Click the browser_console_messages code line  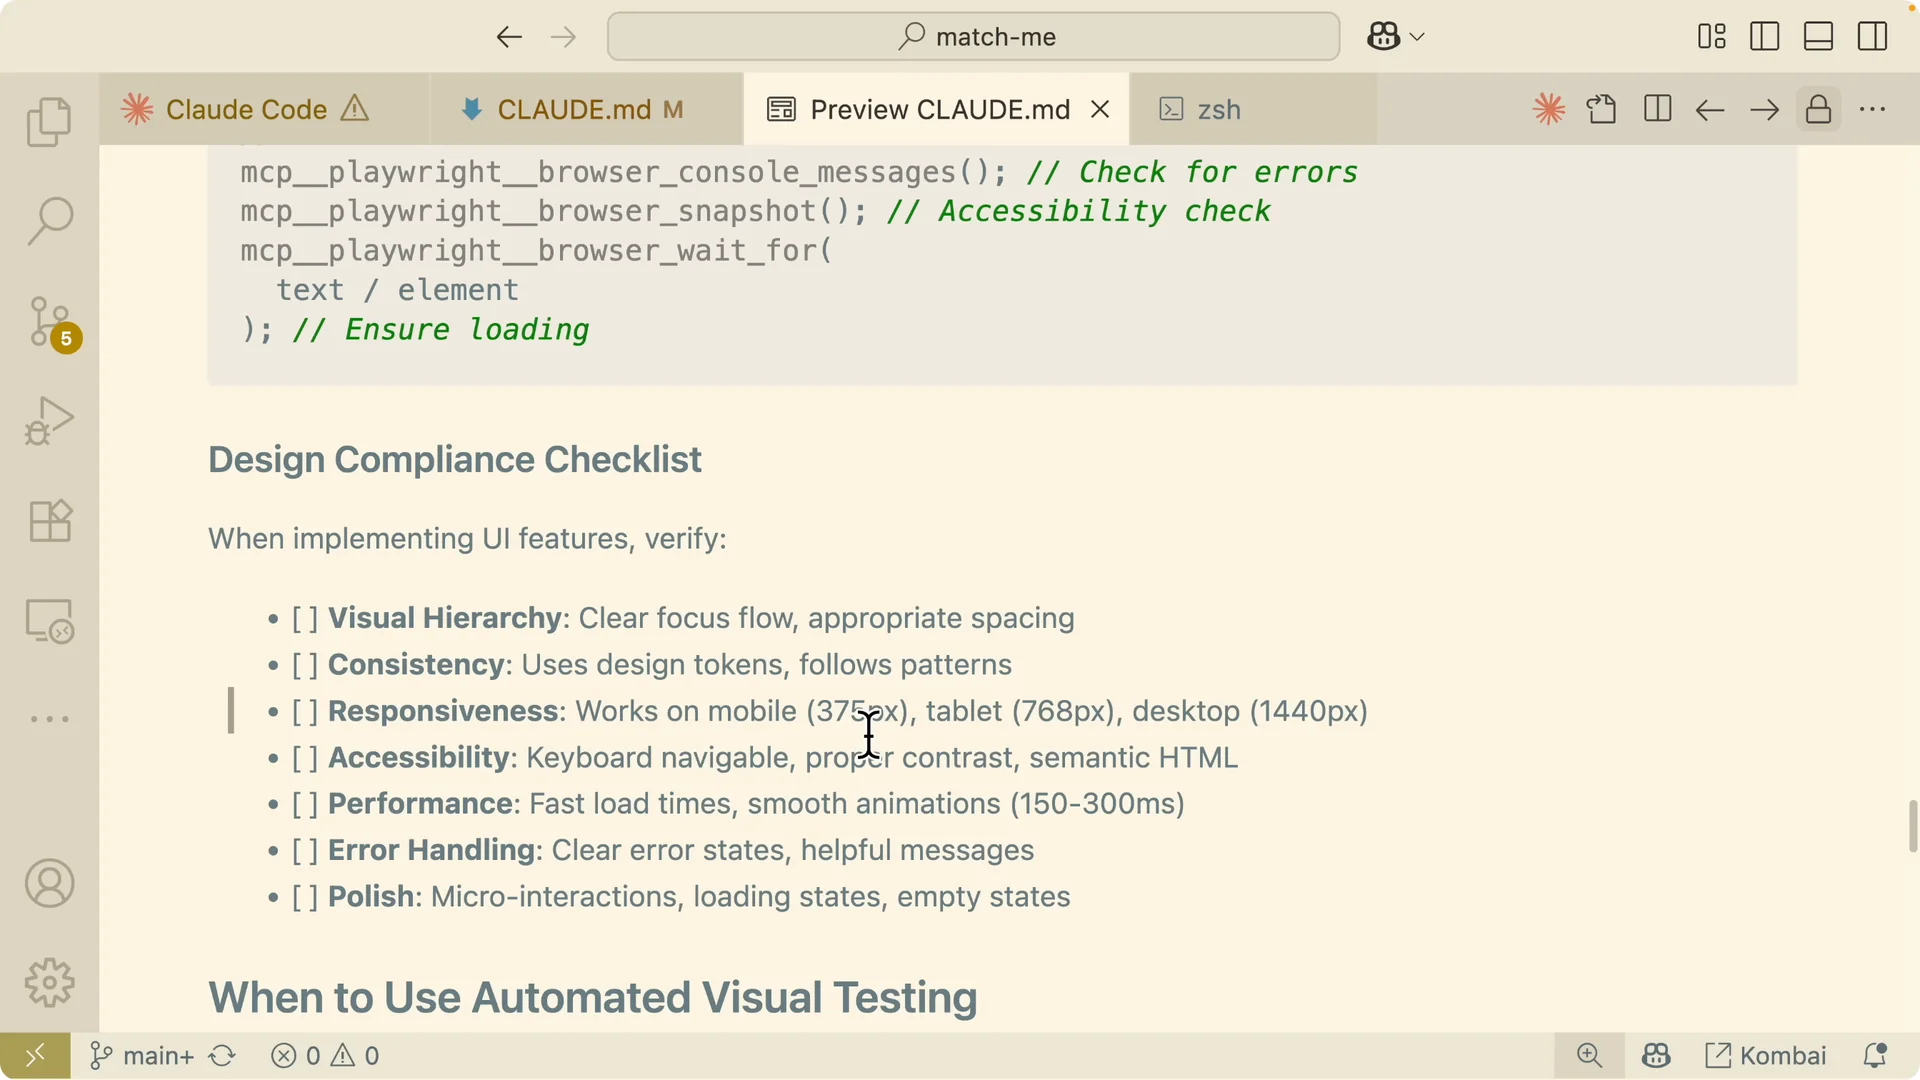tap(799, 172)
